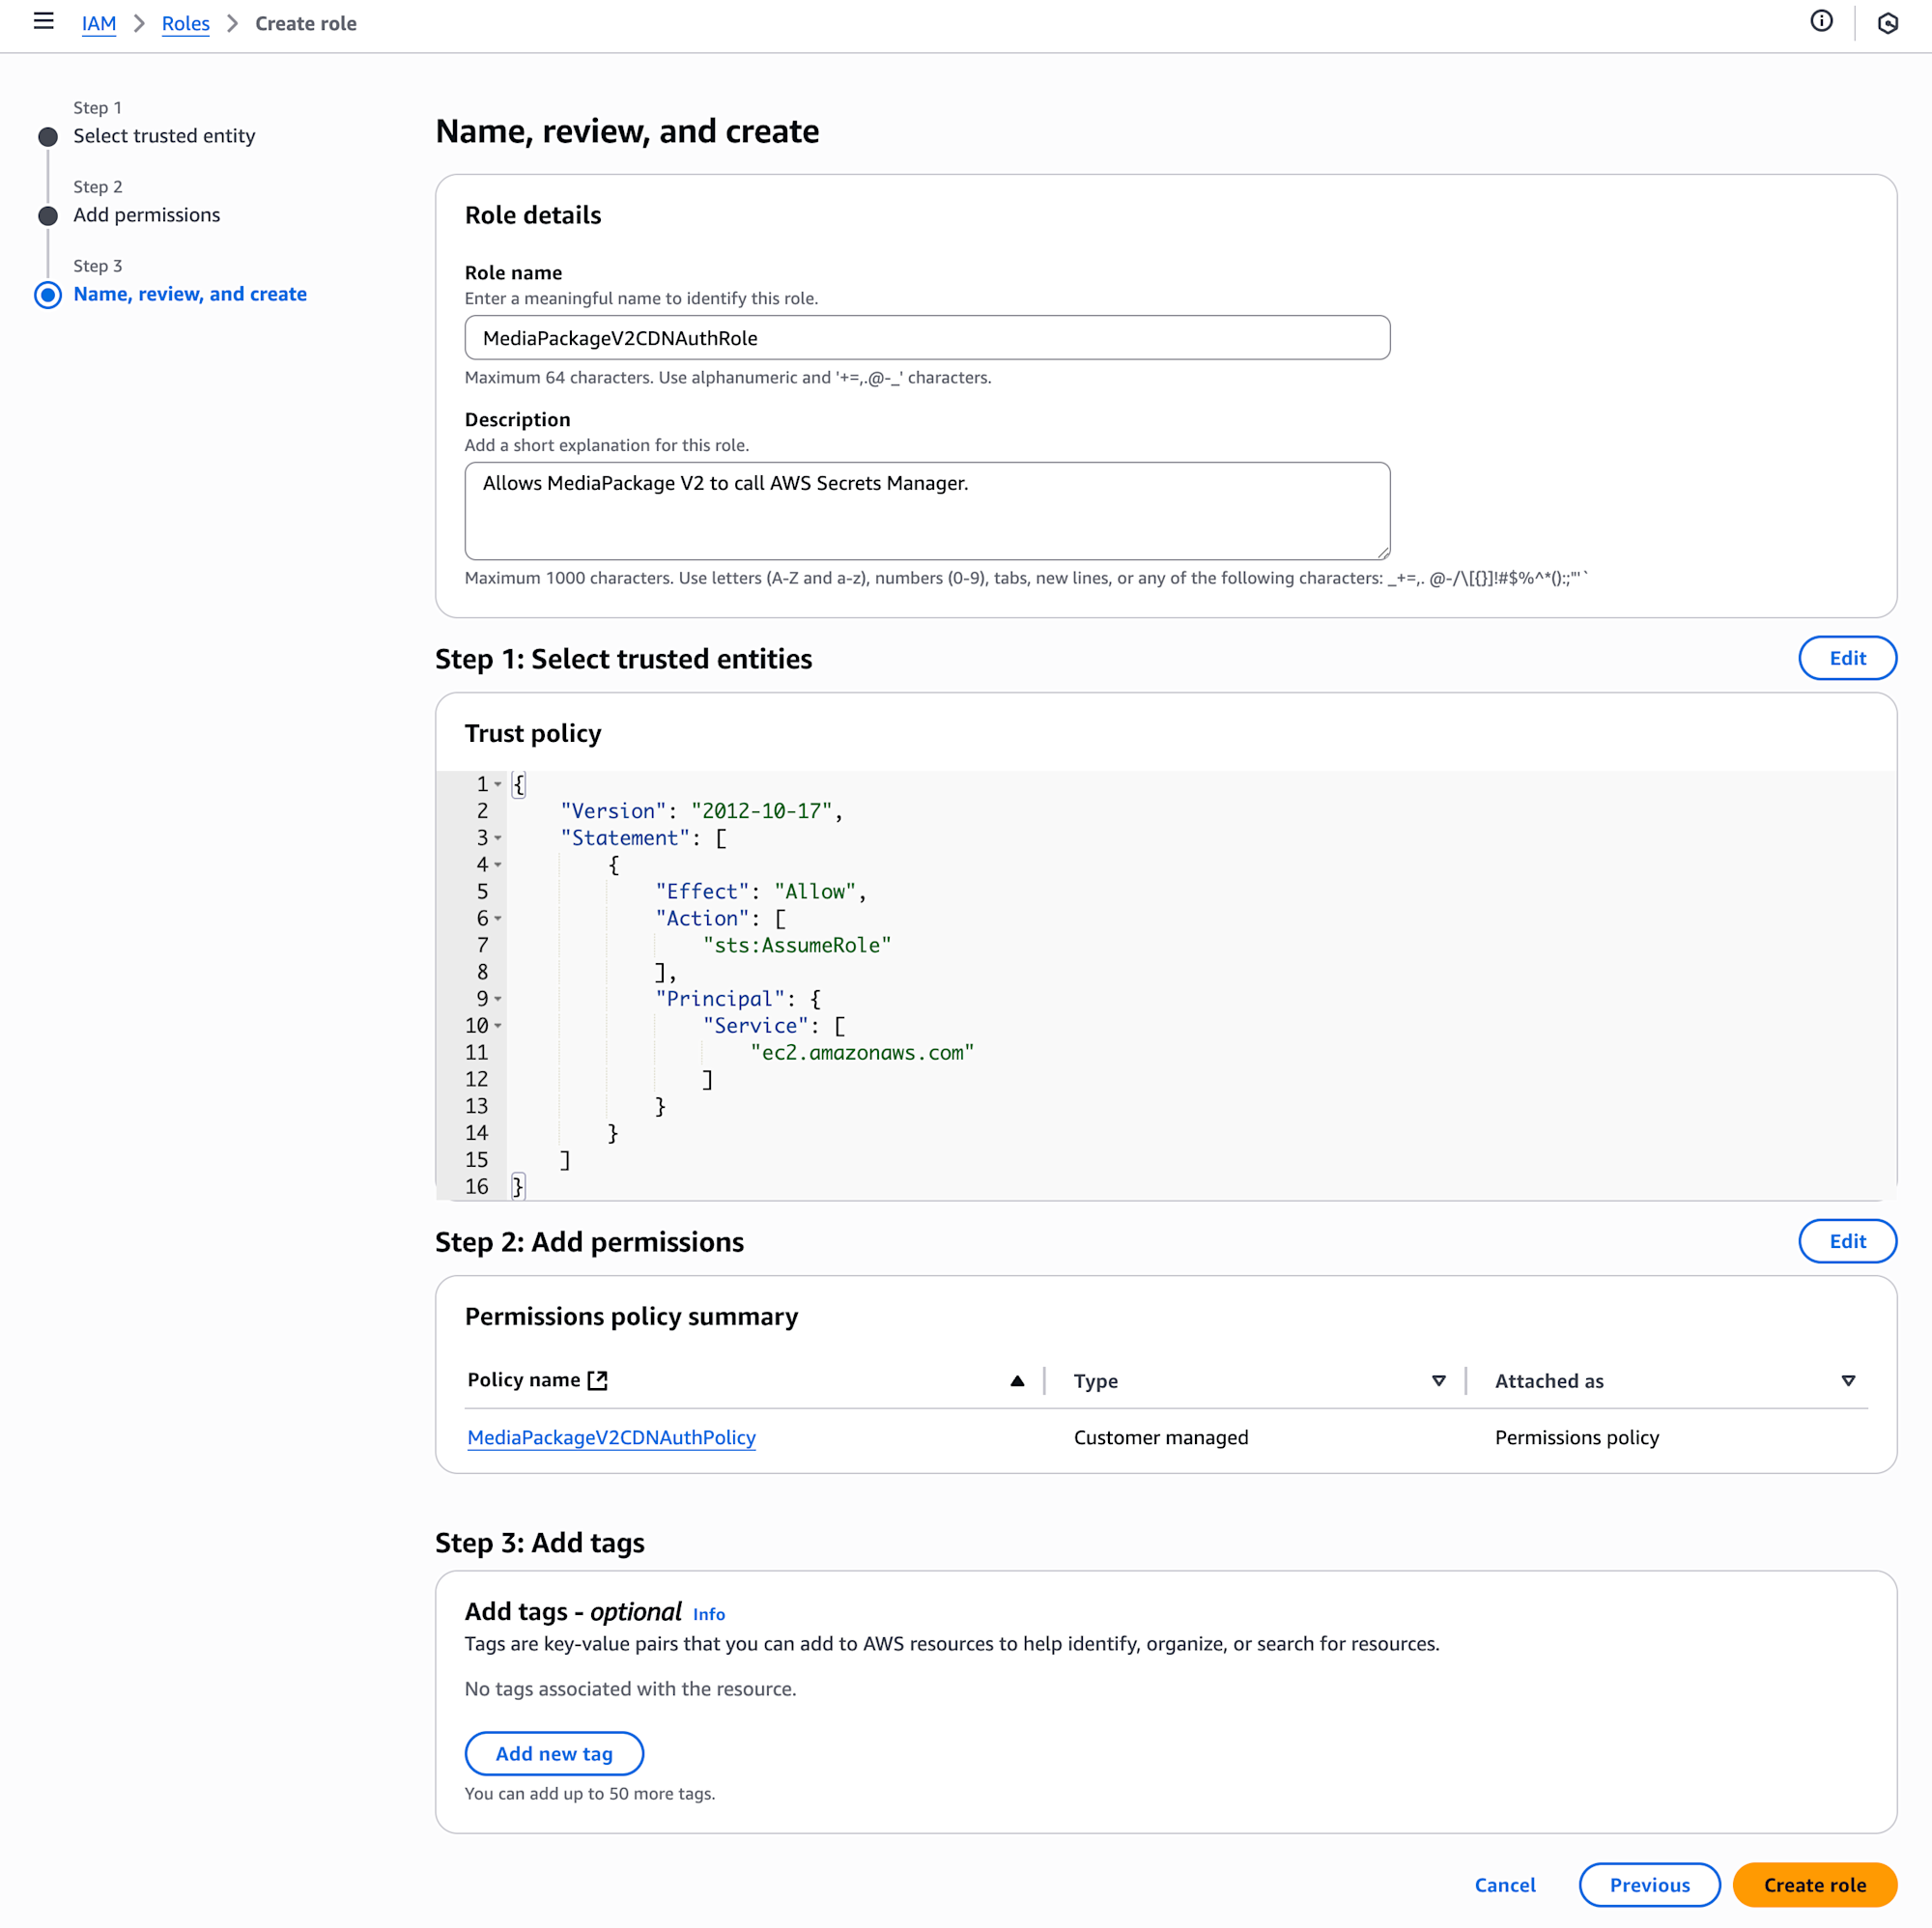
Task: Go to Step 2 Add permissions
Action: pos(146,215)
